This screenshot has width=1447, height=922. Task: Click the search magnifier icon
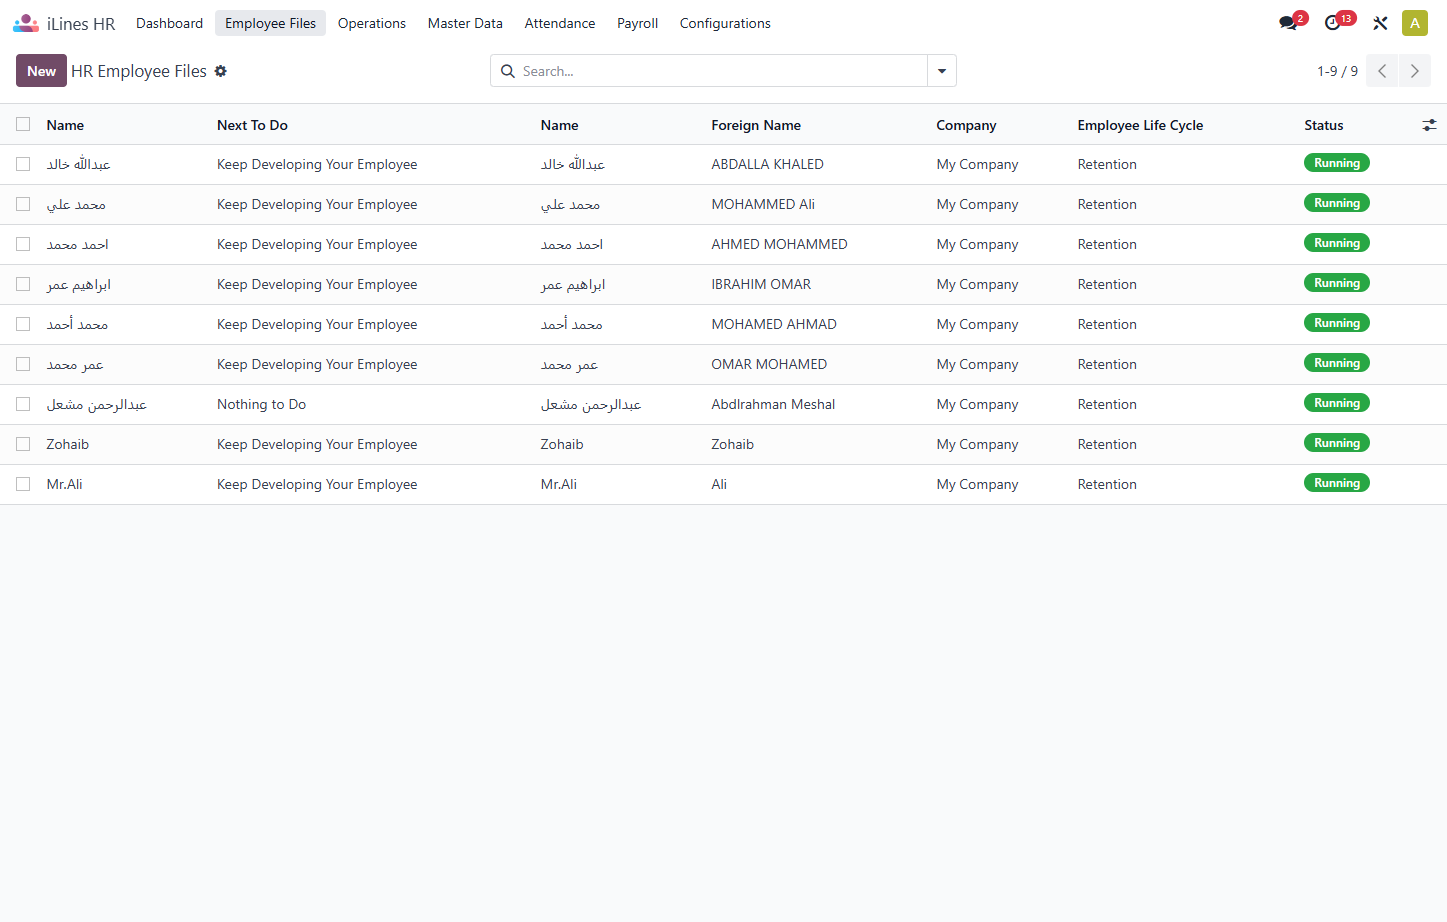pyautogui.click(x=508, y=71)
